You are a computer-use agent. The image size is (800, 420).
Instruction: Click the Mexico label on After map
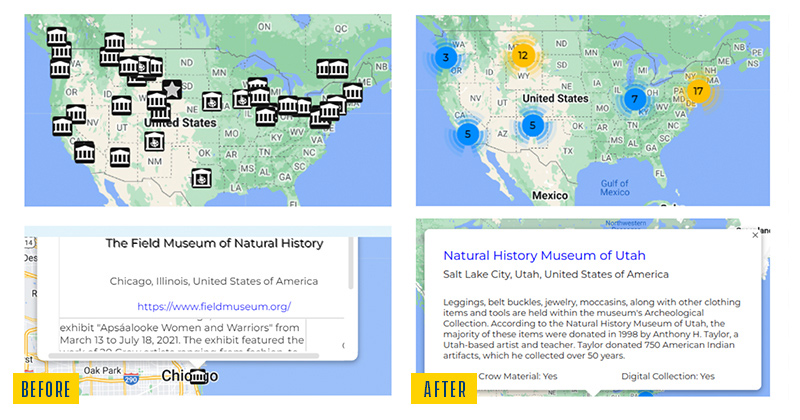549,195
